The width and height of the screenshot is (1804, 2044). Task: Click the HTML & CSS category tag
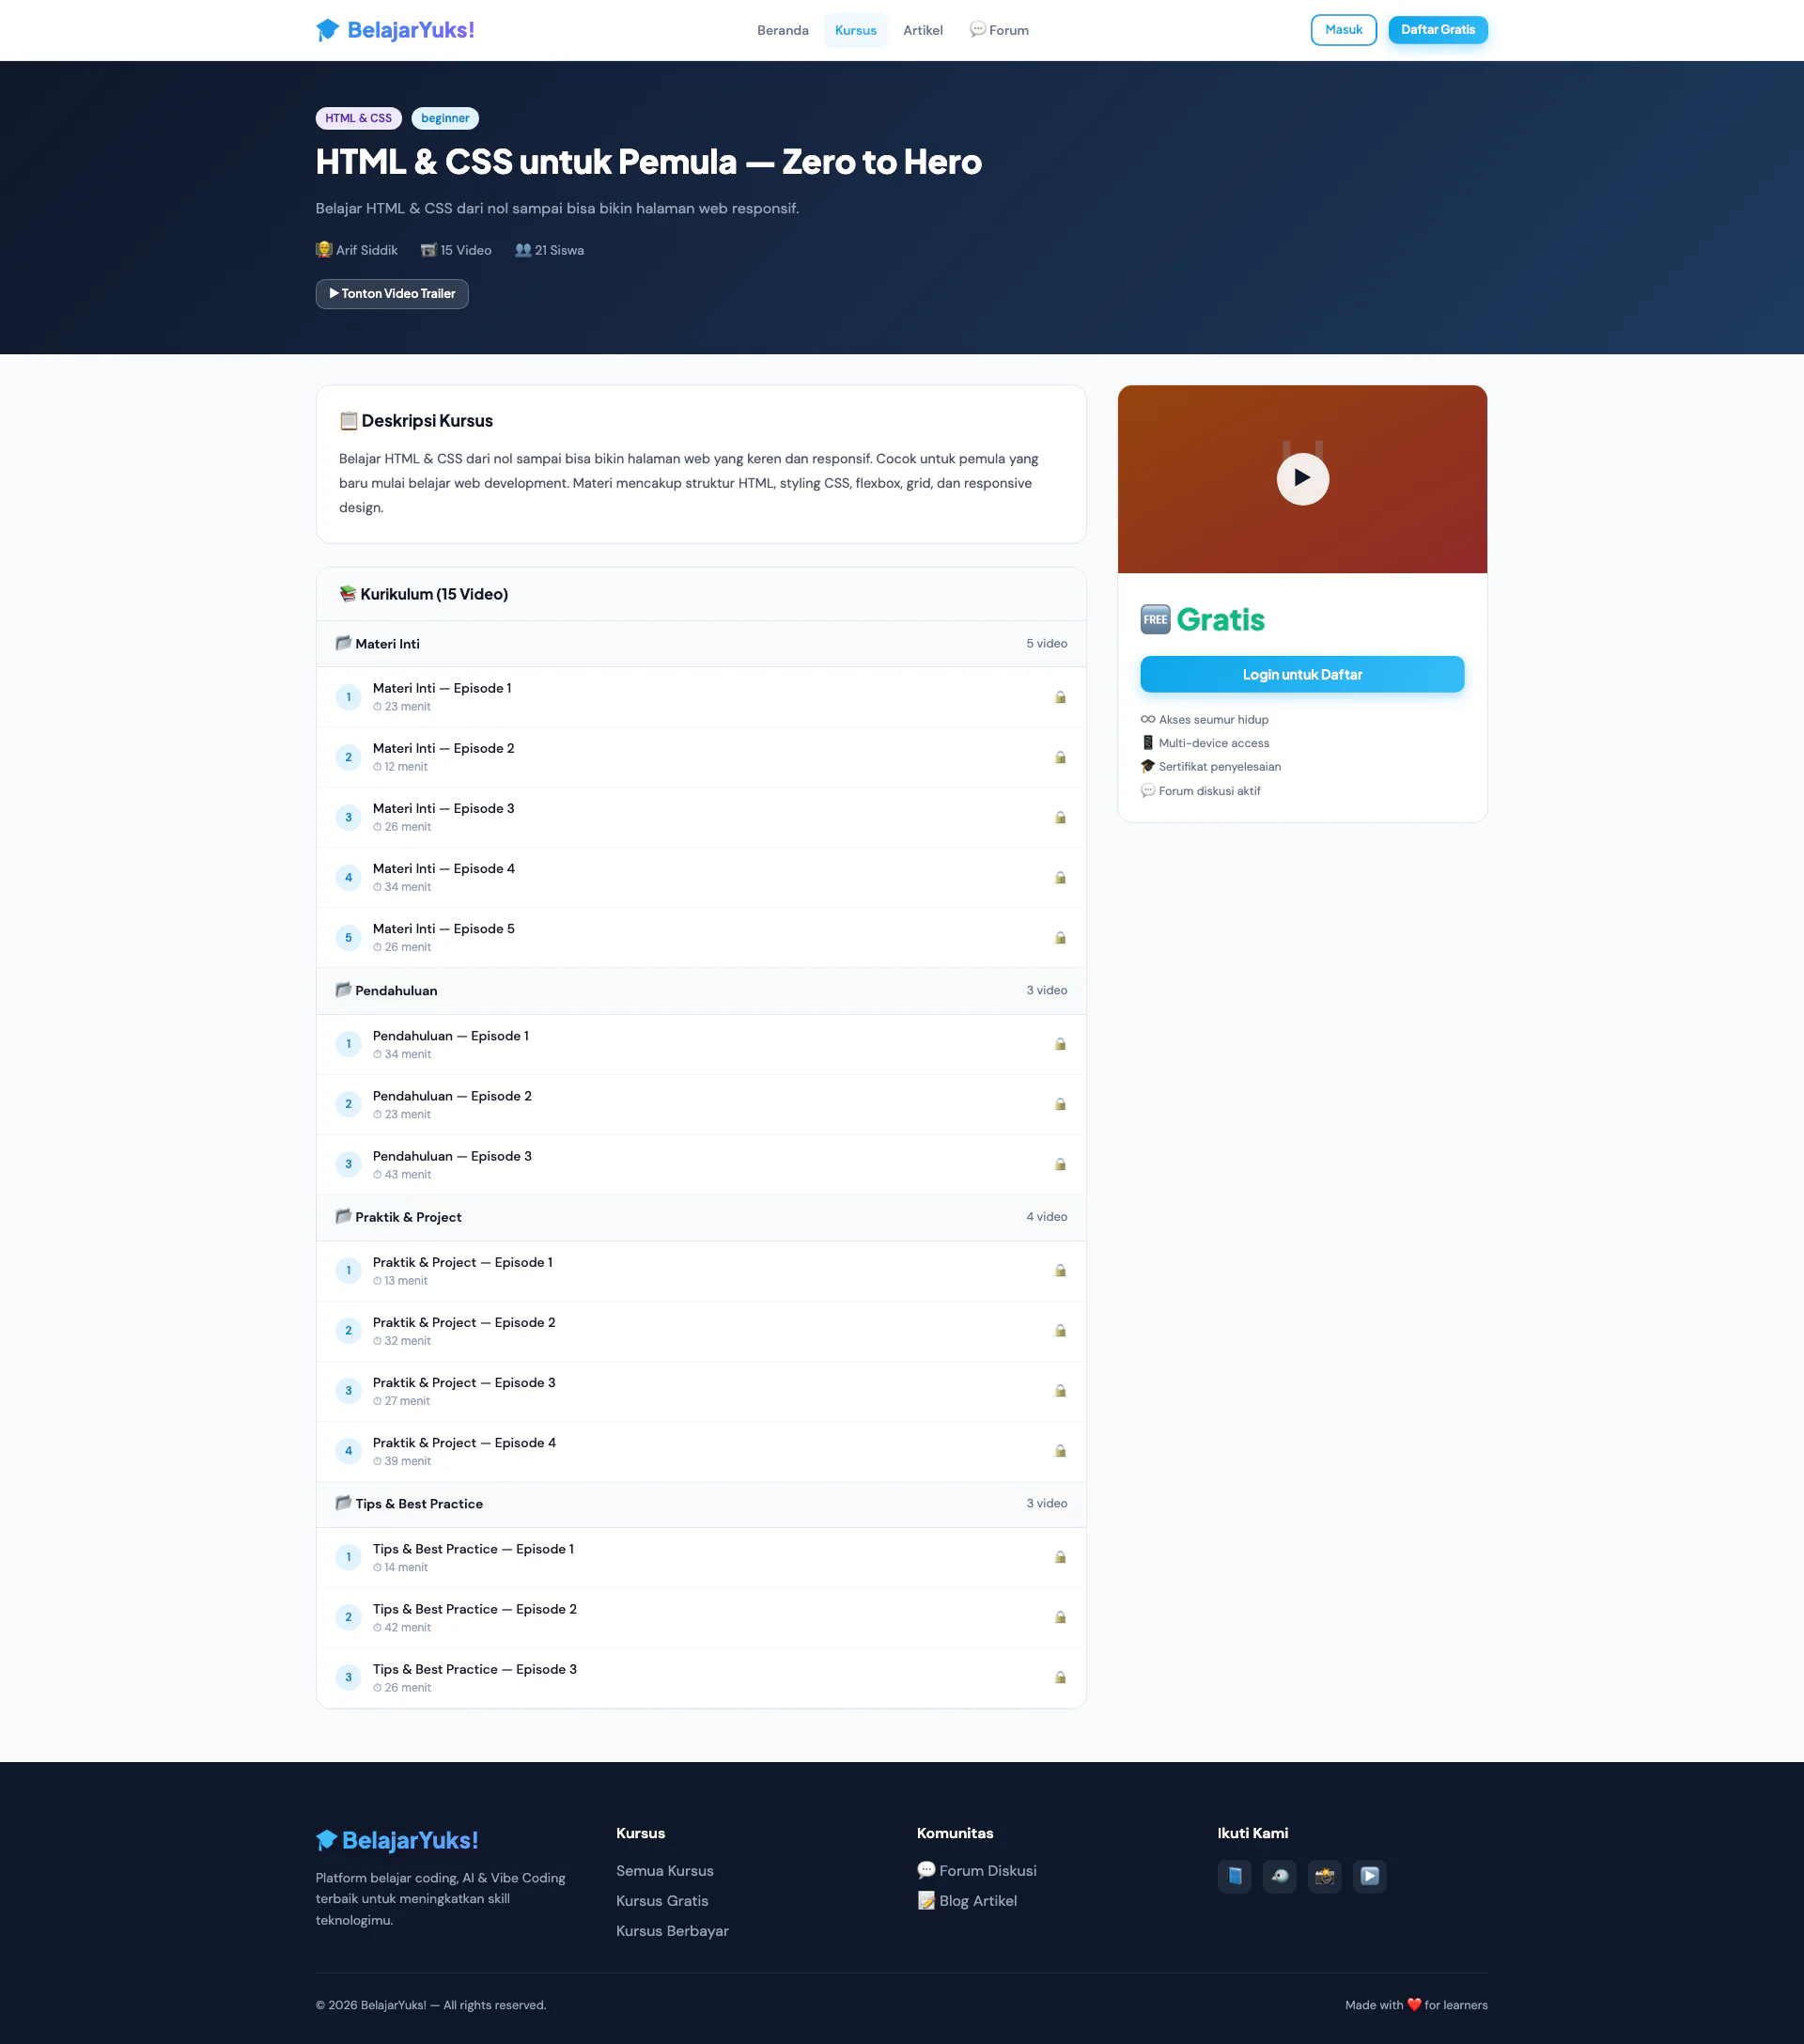(358, 118)
